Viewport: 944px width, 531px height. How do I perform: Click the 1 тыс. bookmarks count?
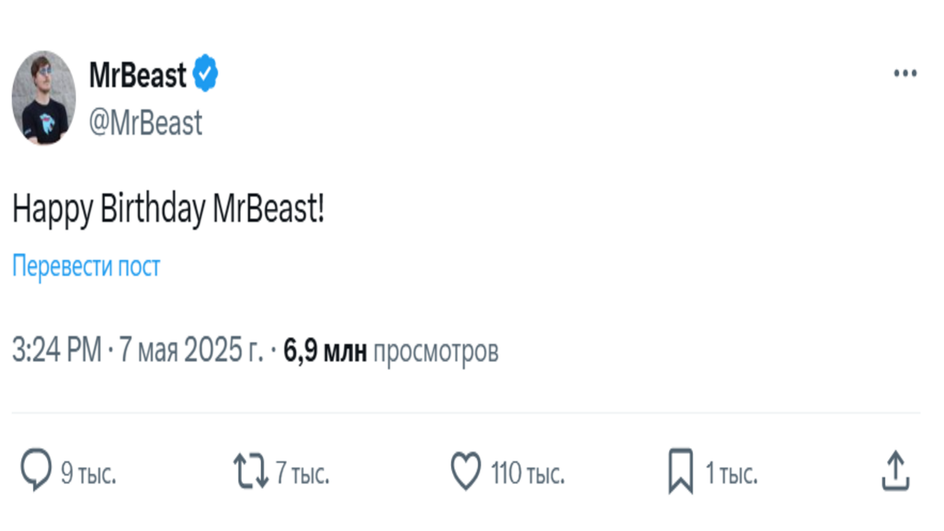coord(731,474)
